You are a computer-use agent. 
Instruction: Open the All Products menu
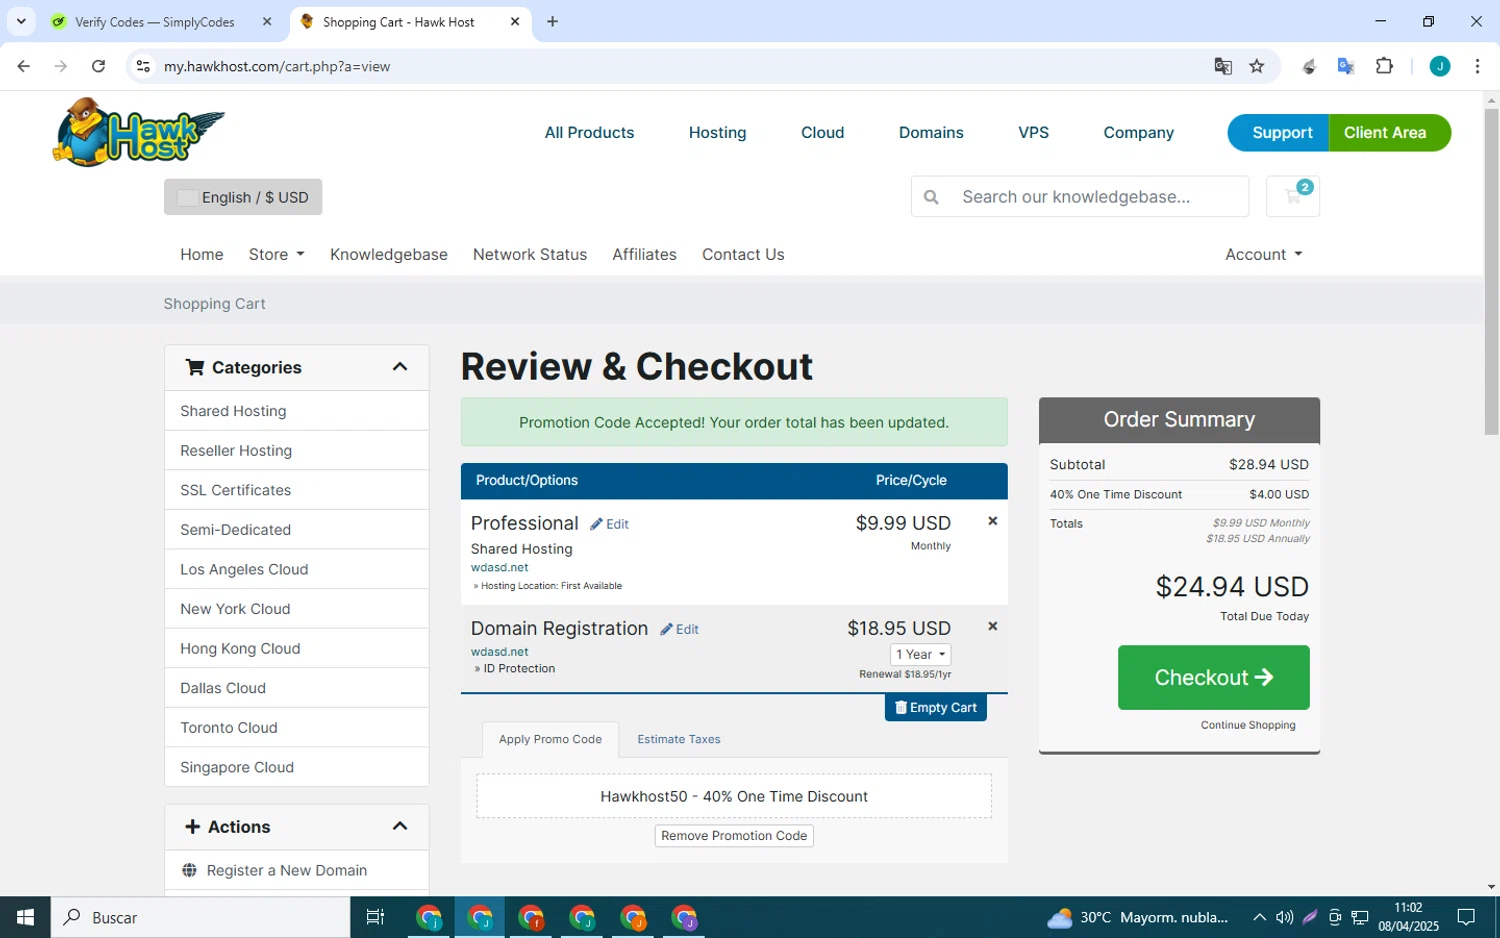589,132
